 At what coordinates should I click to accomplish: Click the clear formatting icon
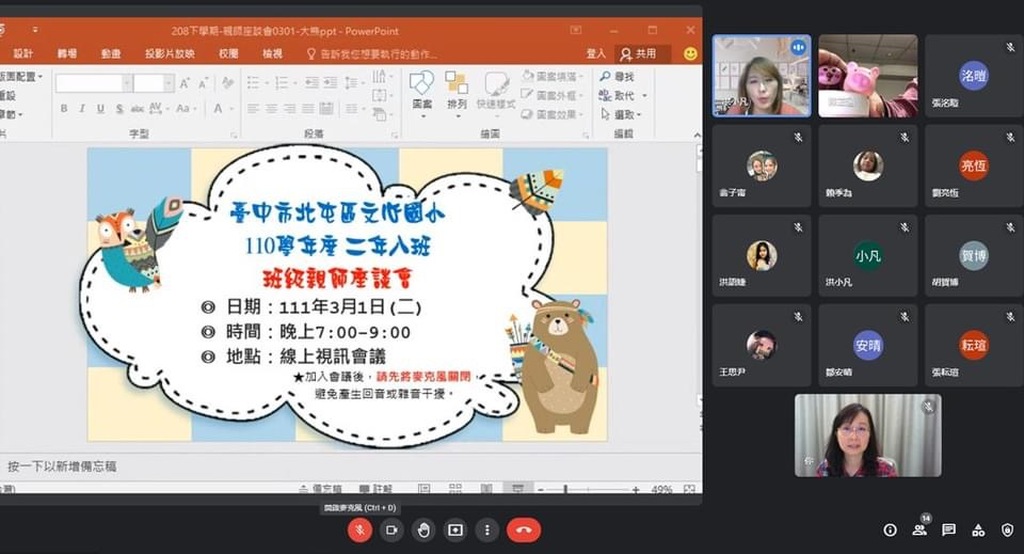227,83
